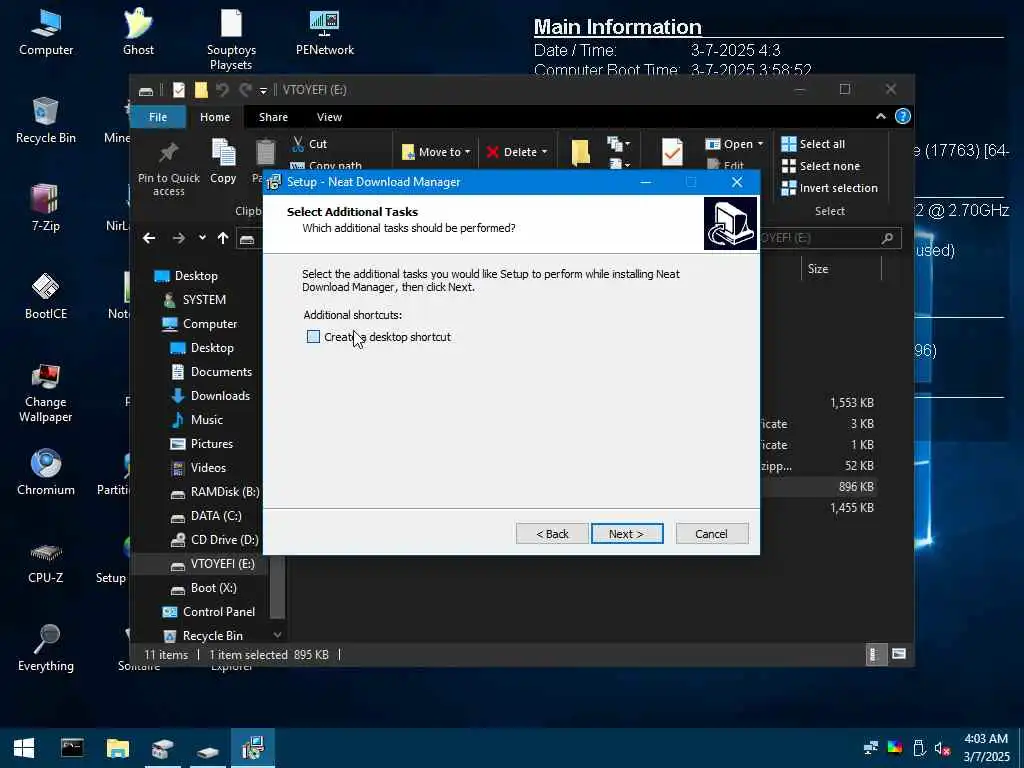Click volume muted tray icon
Image resolution: width=1024 pixels, height=768 pixels.
(942, 748)
